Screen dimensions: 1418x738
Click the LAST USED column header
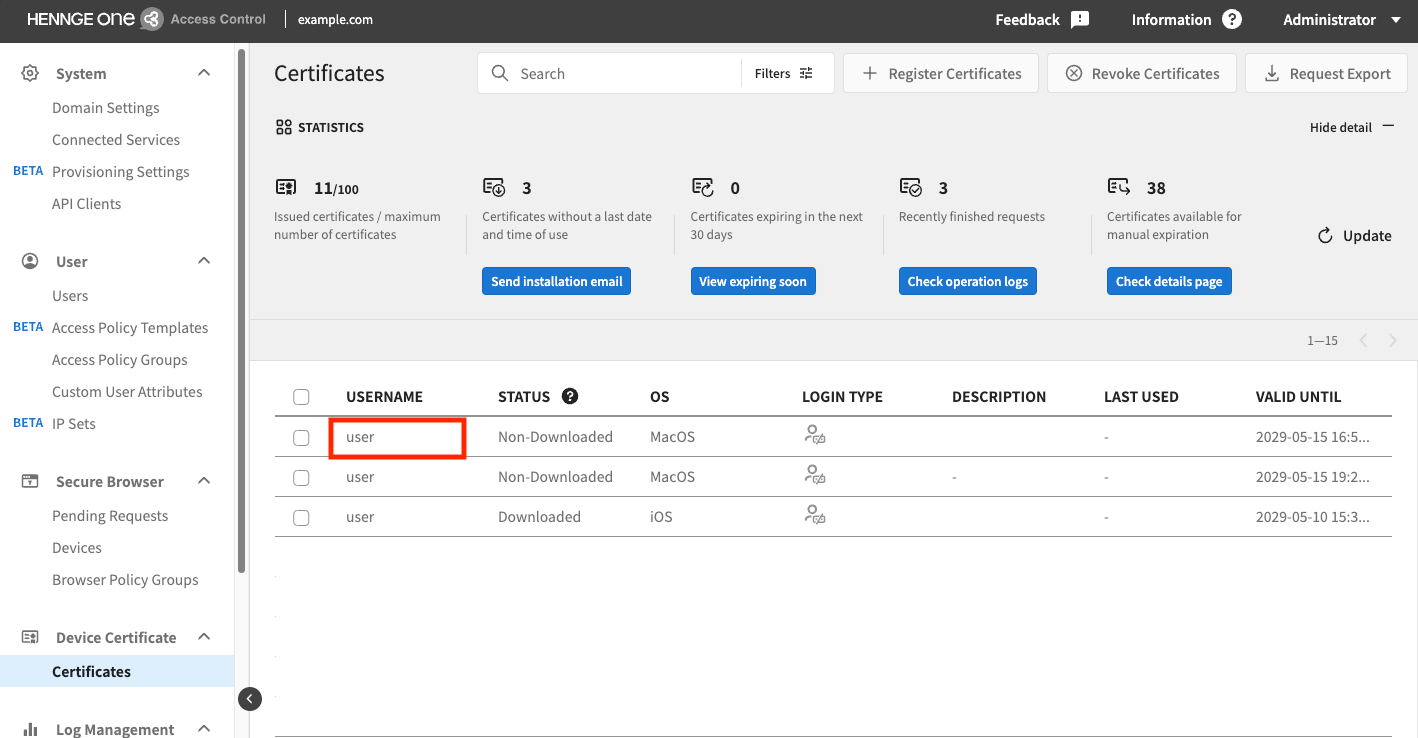coord(1141,397)
